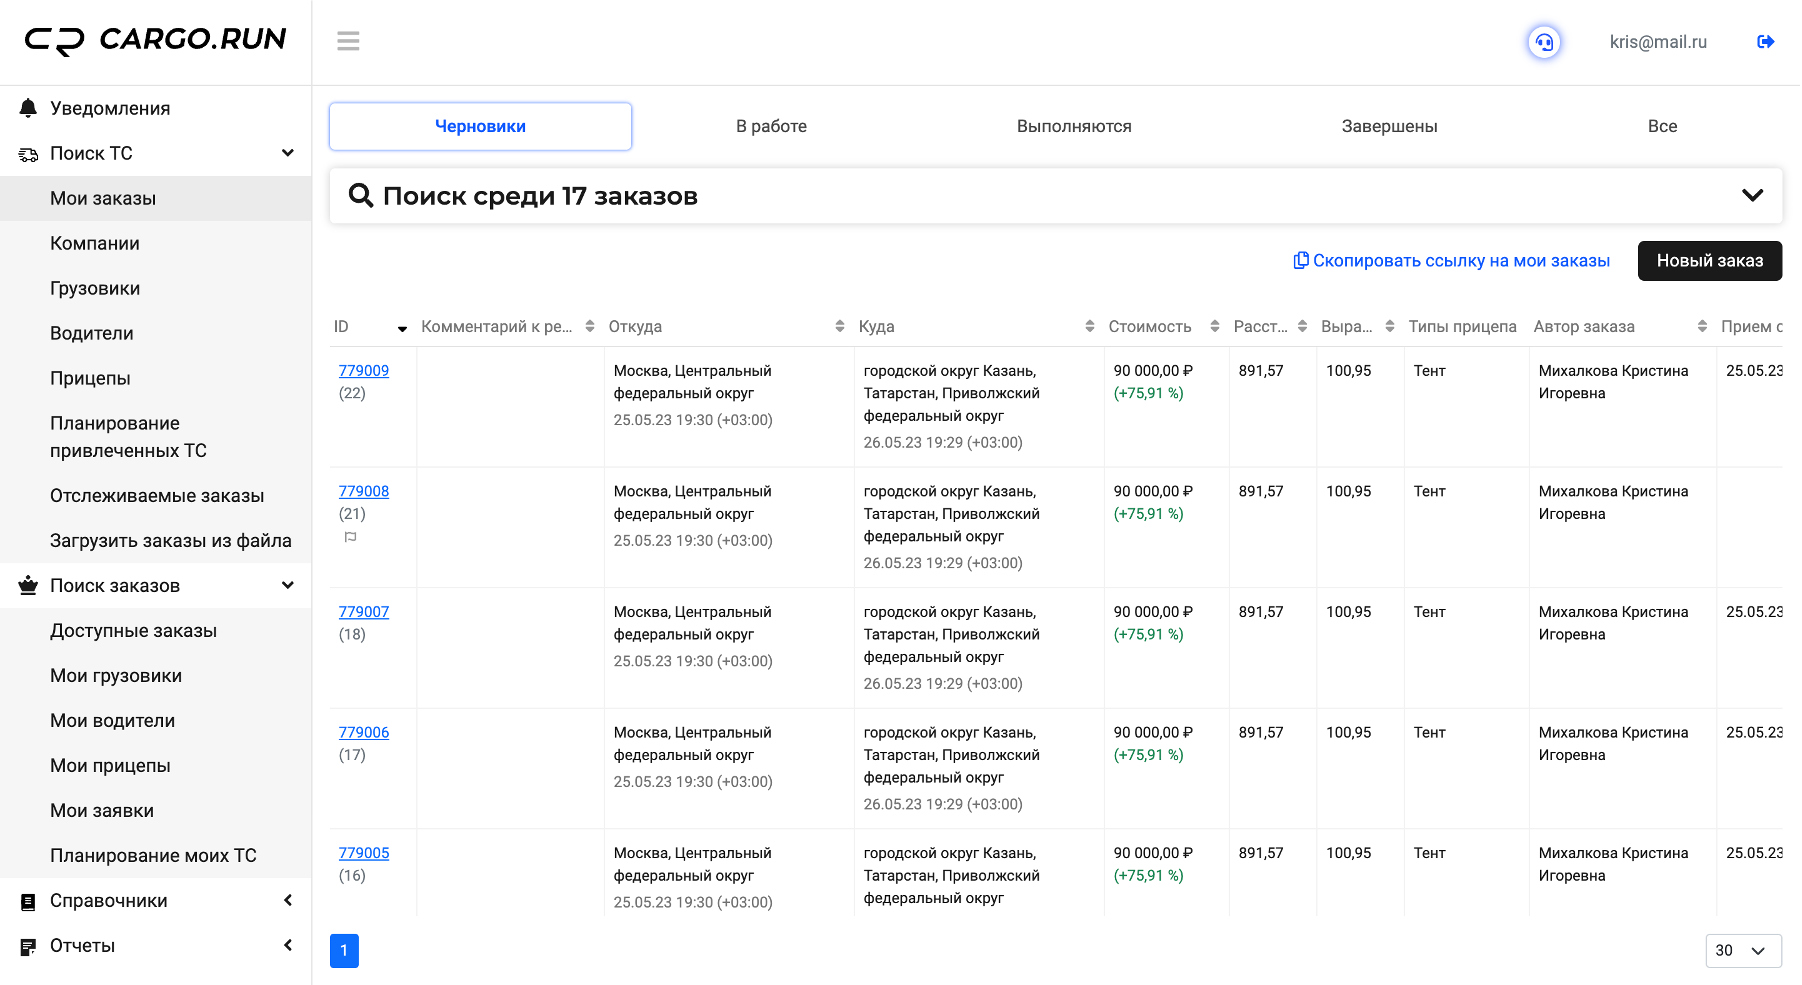Click the logout icon next to kris@mail.ru
1802x985 pixels.
point(1766,41)
